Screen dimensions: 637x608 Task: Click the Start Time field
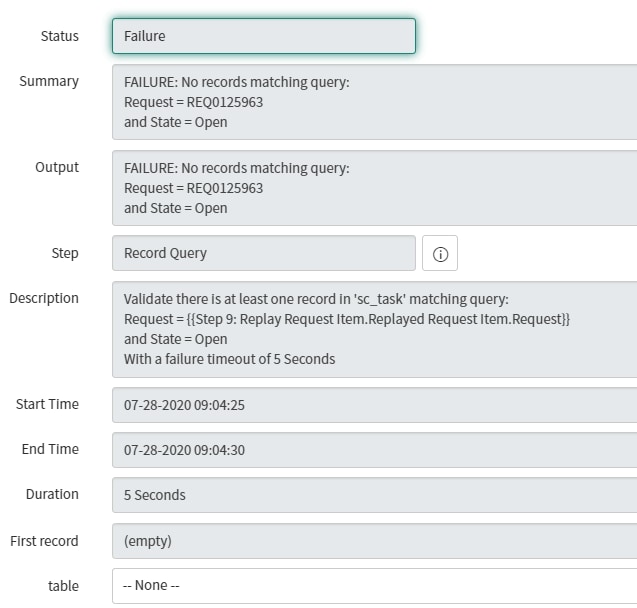tap(374, 405)
